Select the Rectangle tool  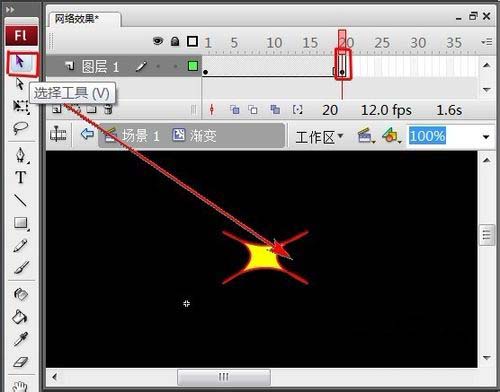point(21,223)
